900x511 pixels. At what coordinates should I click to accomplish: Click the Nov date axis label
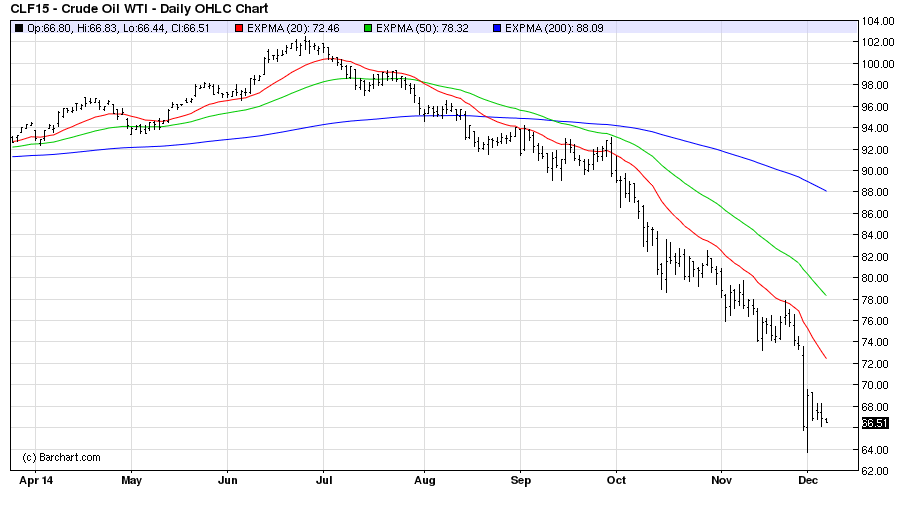[721, 480]
